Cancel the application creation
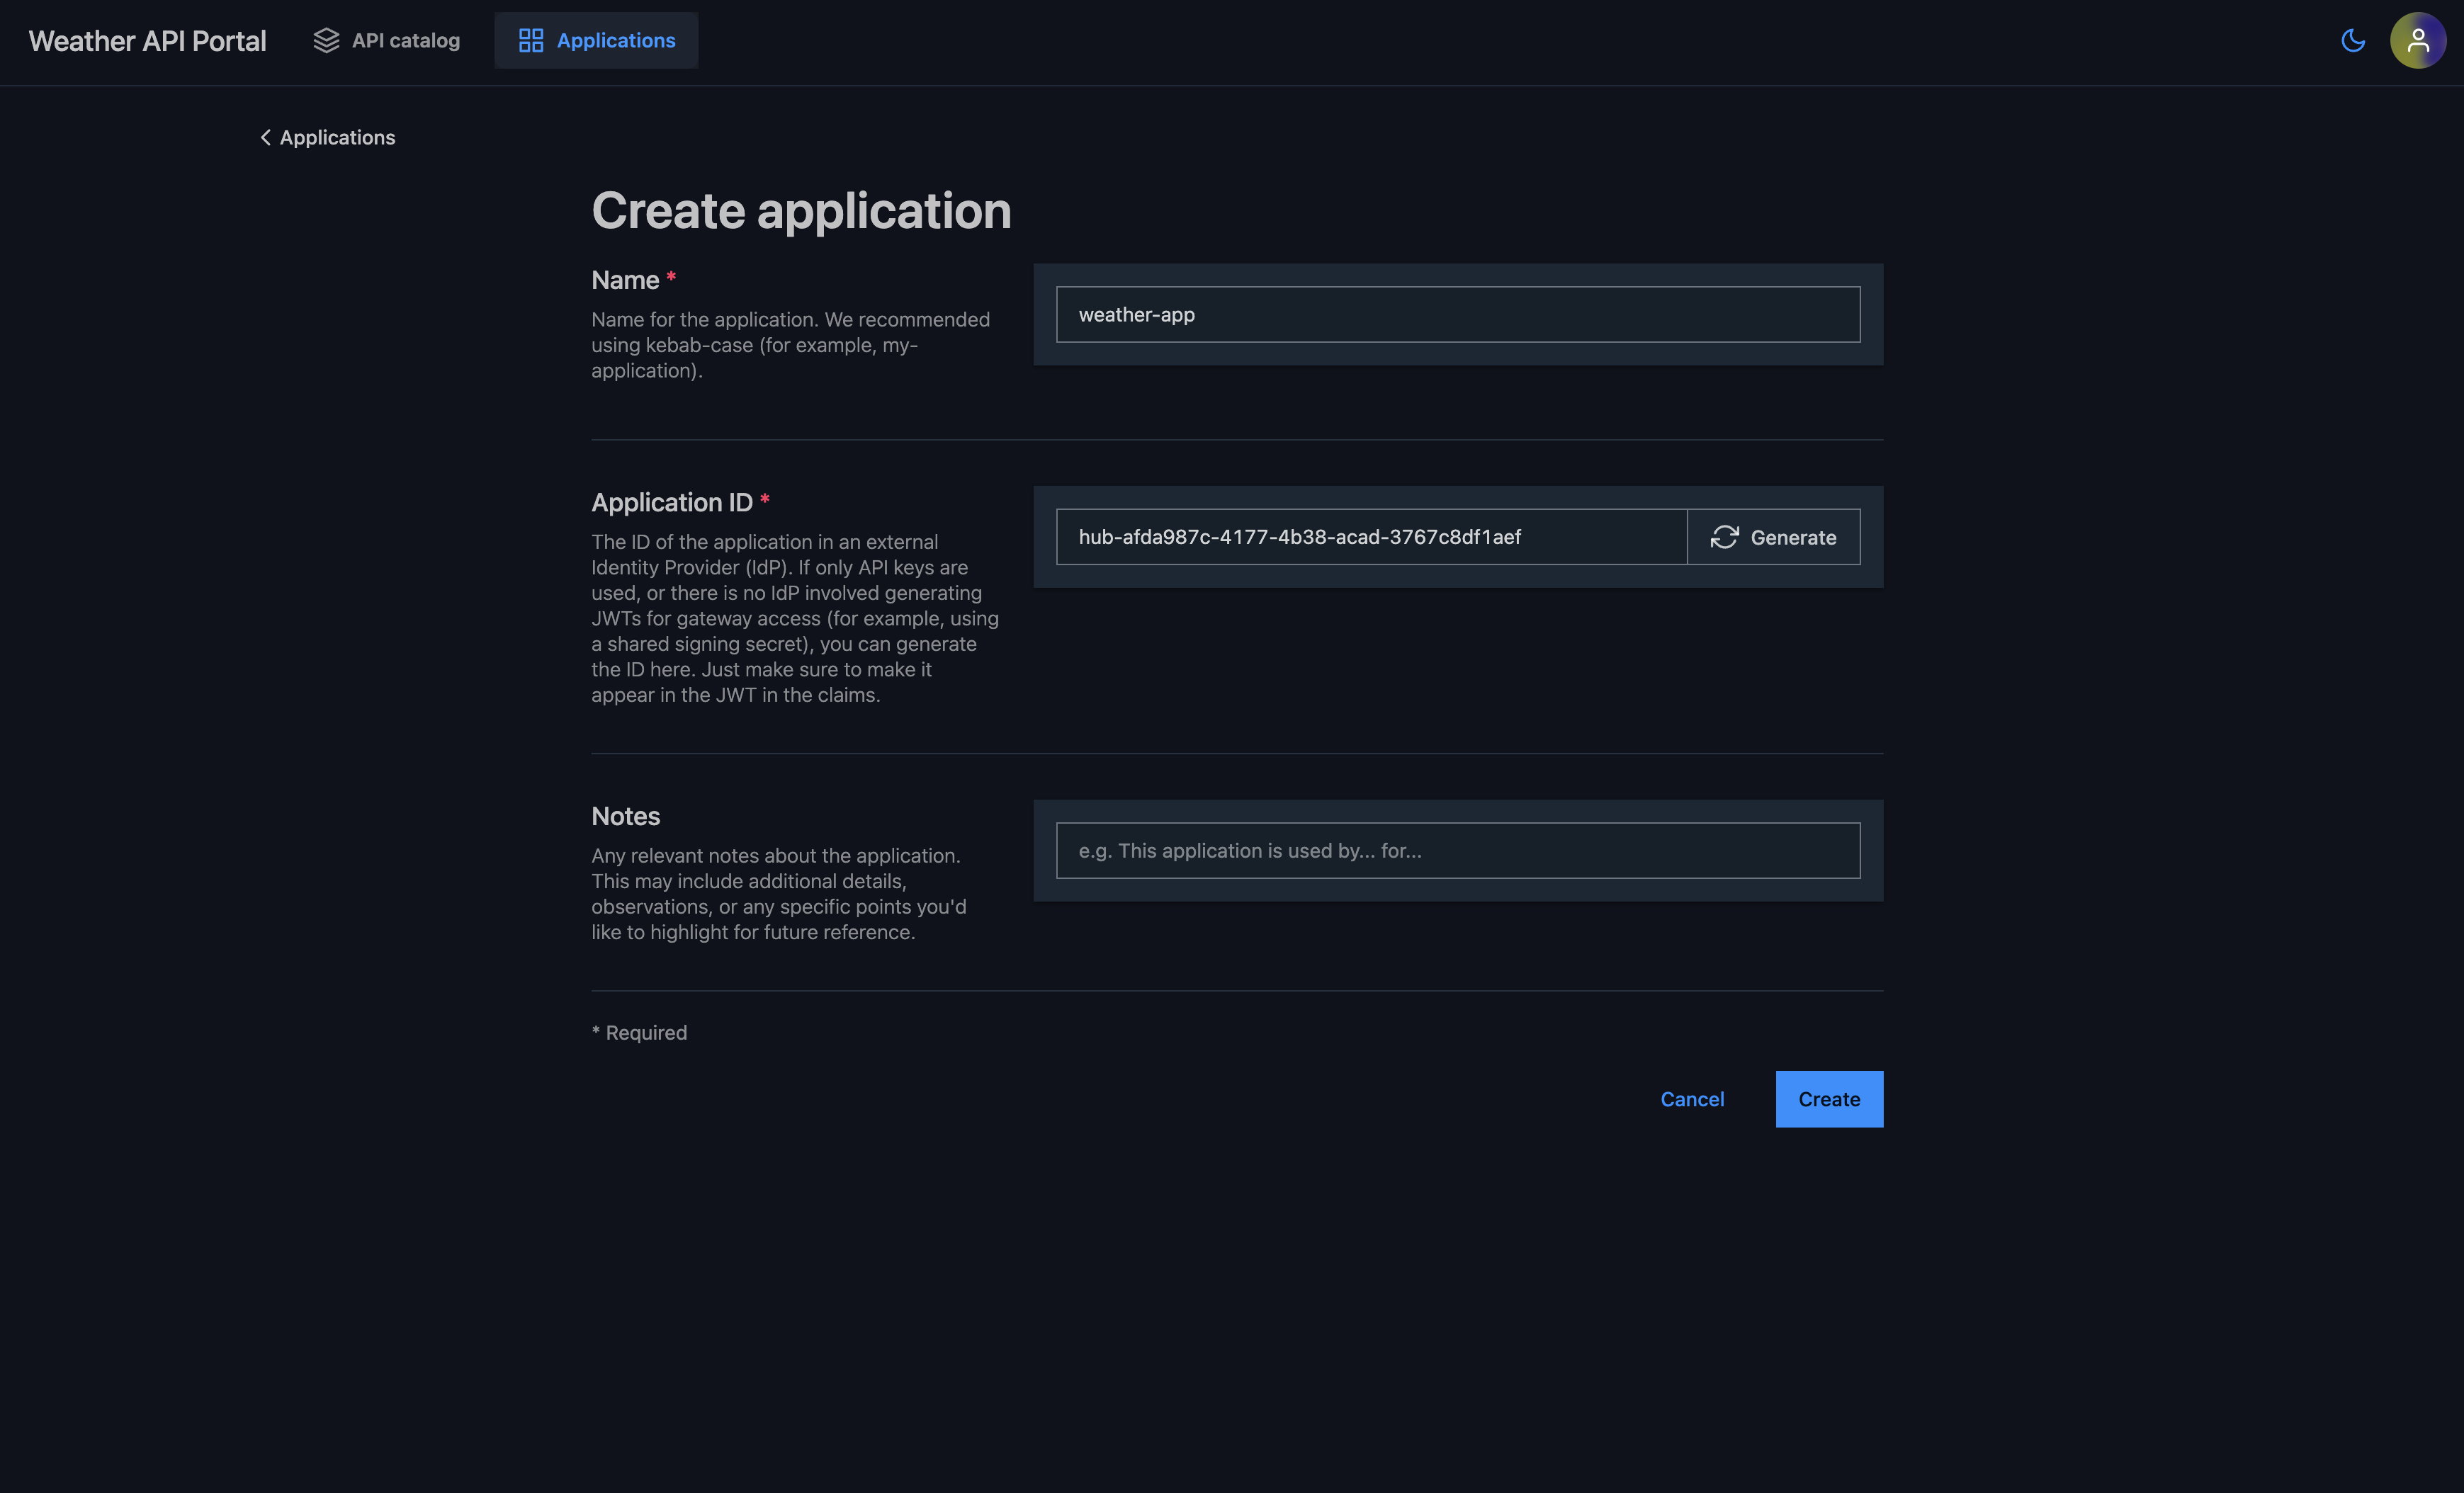Screen dimensions: 2464x1493 pyautogui.click(x=1691, y=1099)
